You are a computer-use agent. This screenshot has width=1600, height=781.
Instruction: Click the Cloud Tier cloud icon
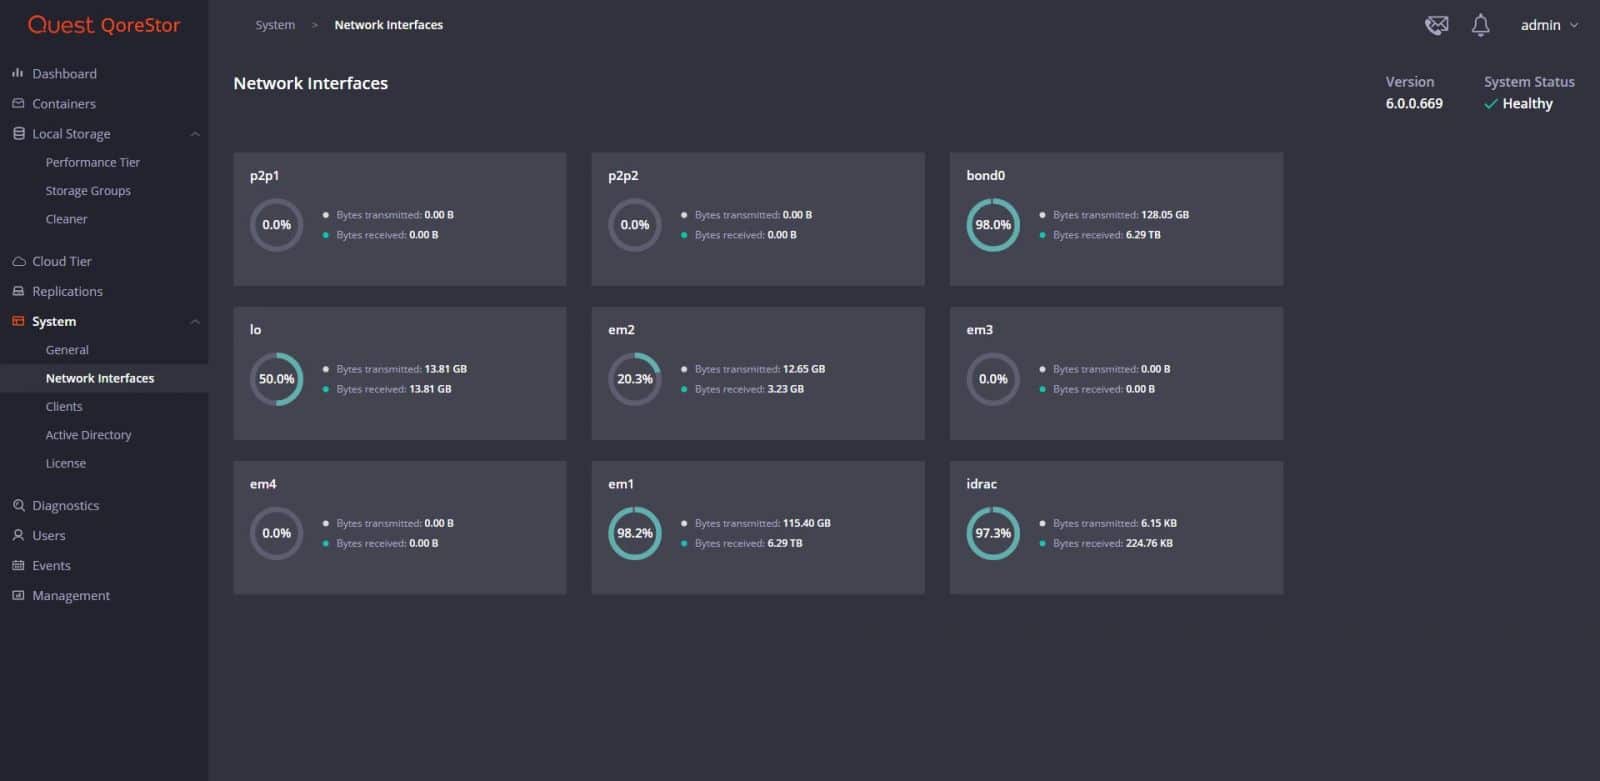[18, 261]
